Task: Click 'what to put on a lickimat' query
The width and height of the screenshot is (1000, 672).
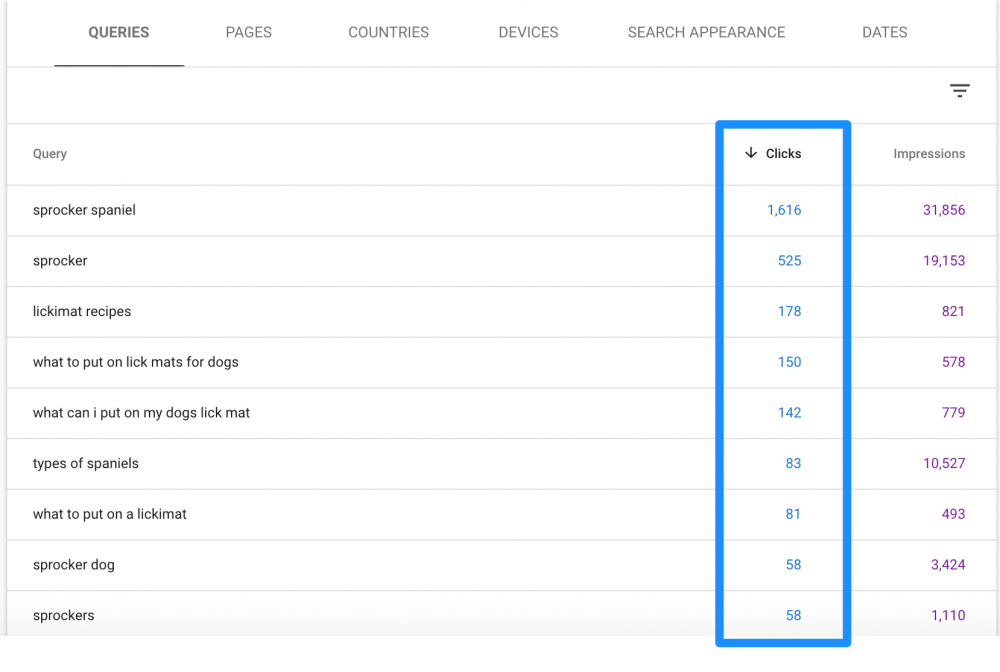Action: pos(110,514)
